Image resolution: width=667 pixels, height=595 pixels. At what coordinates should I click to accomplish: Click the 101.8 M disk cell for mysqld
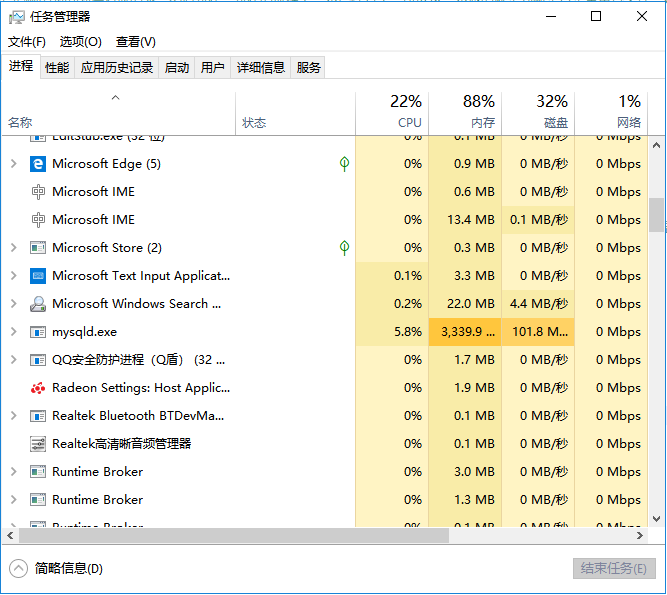(538, 332)
